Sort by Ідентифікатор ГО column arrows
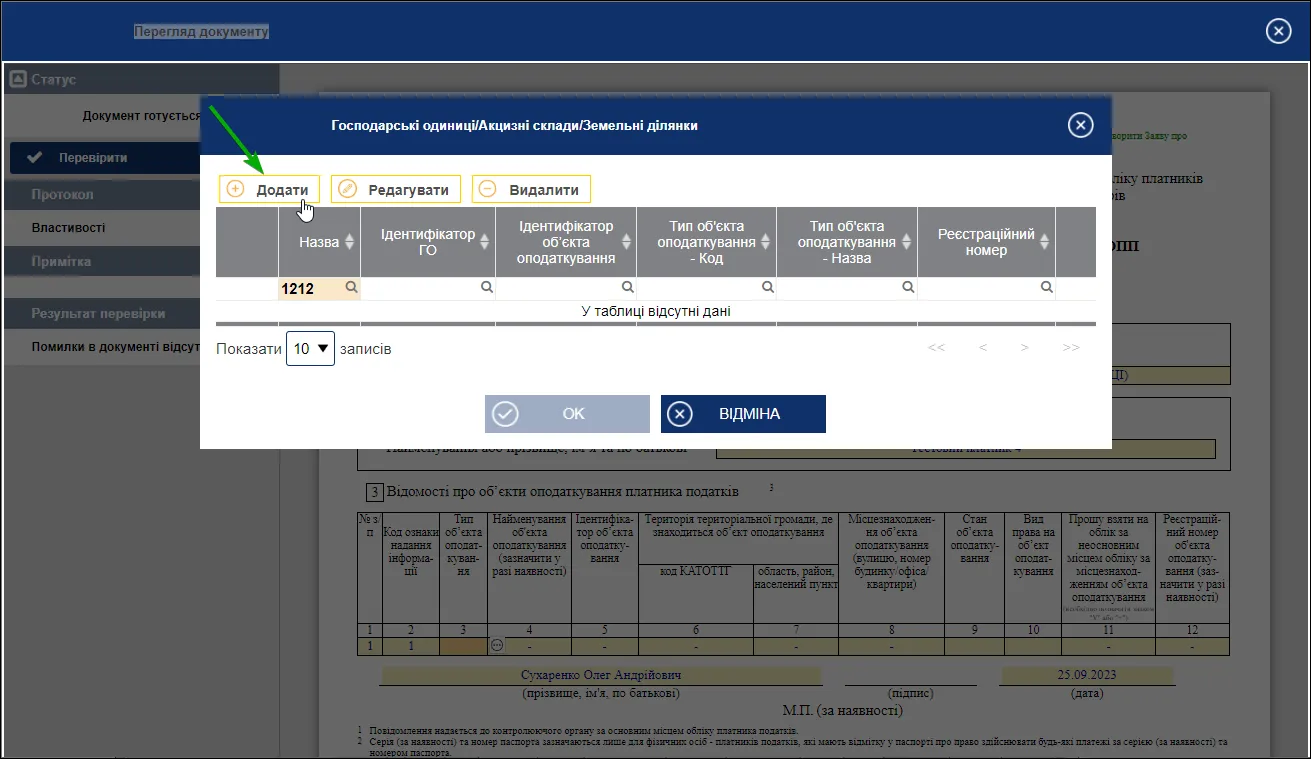 point(484,242)
